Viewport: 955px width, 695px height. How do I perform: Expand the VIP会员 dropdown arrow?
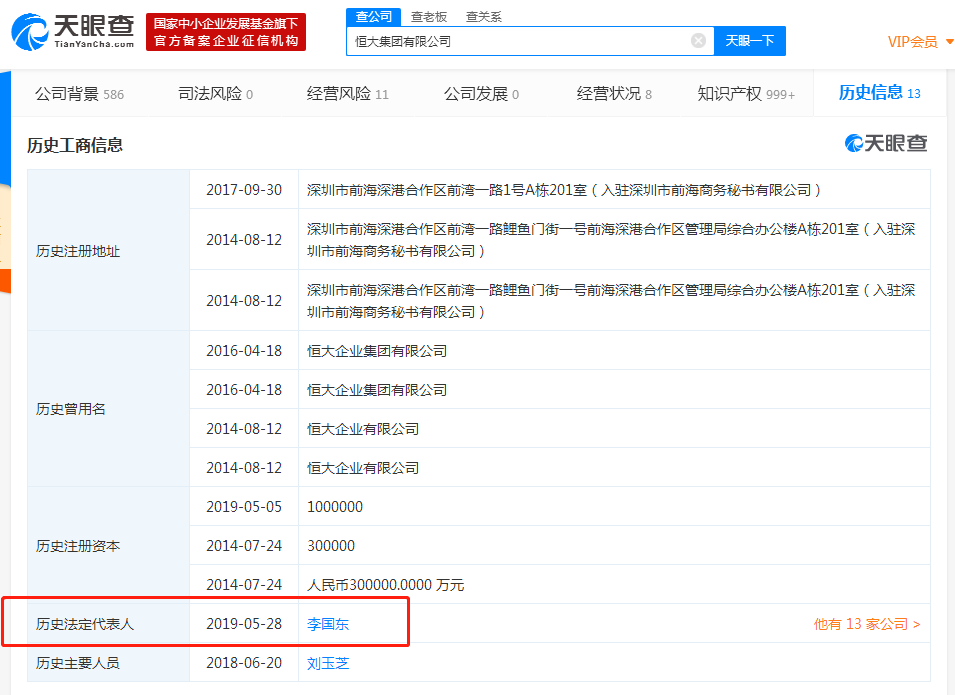coord(949,42)
